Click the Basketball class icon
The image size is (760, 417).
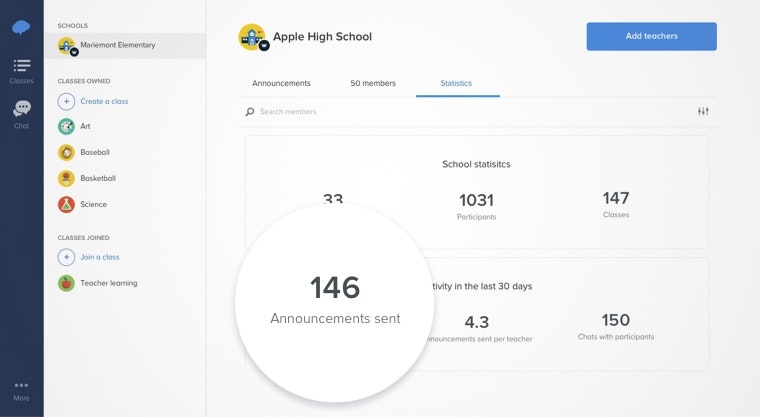pos(66,178)
